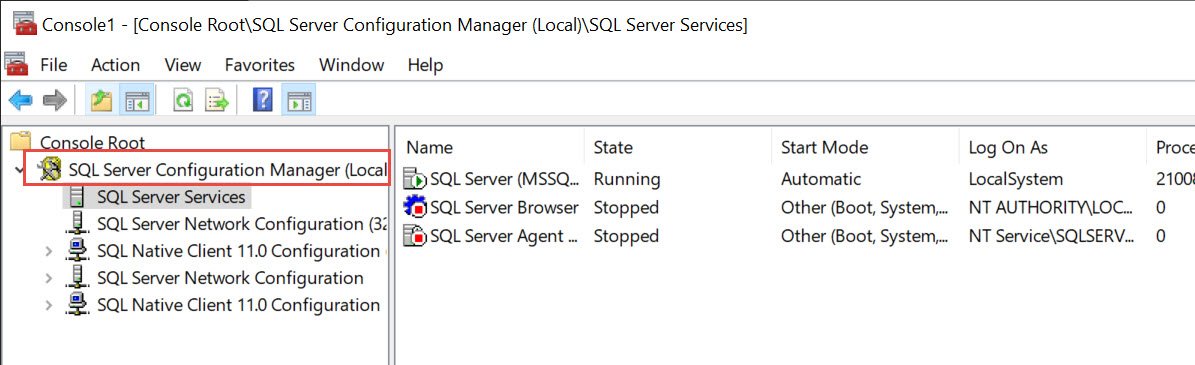Image resolution: width=1195 pixels, height=365 pixels.
Task: Select SQL Server Services tree item
Action: coord(171,197)
